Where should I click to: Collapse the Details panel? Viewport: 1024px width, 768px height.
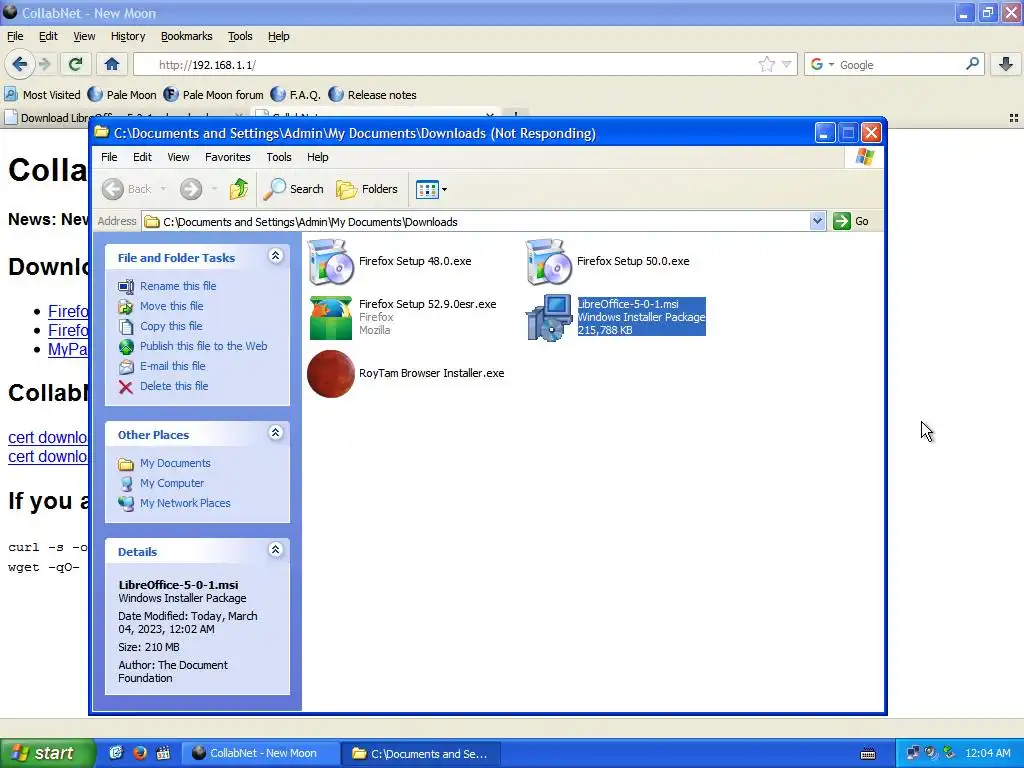pyautogui.click(x=276, y=550)
